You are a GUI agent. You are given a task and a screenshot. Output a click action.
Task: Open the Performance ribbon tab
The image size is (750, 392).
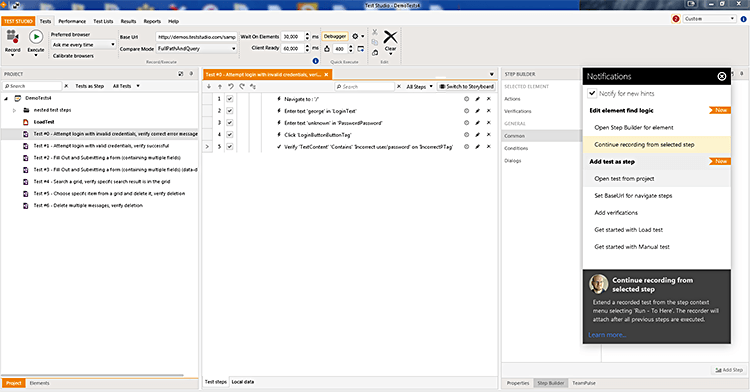72,22
